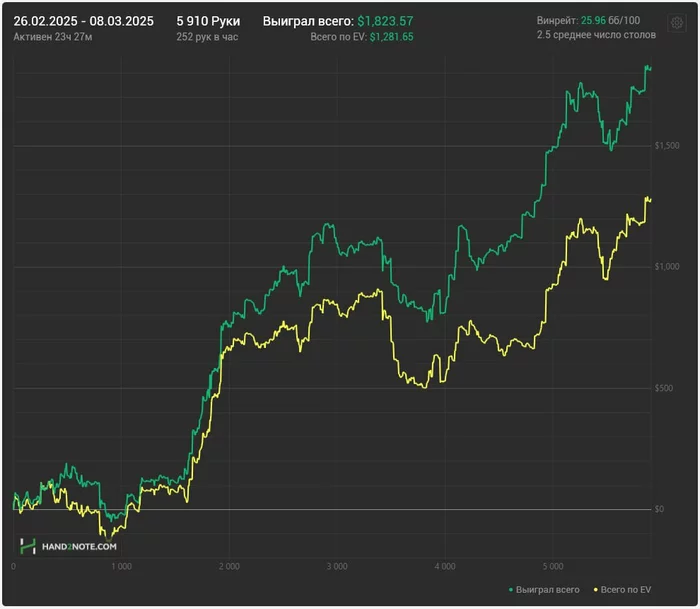The height and width of the screenshot is (609, 700).
Task: Click the 5 910 Руки hands count
Action: pos(208,21)
